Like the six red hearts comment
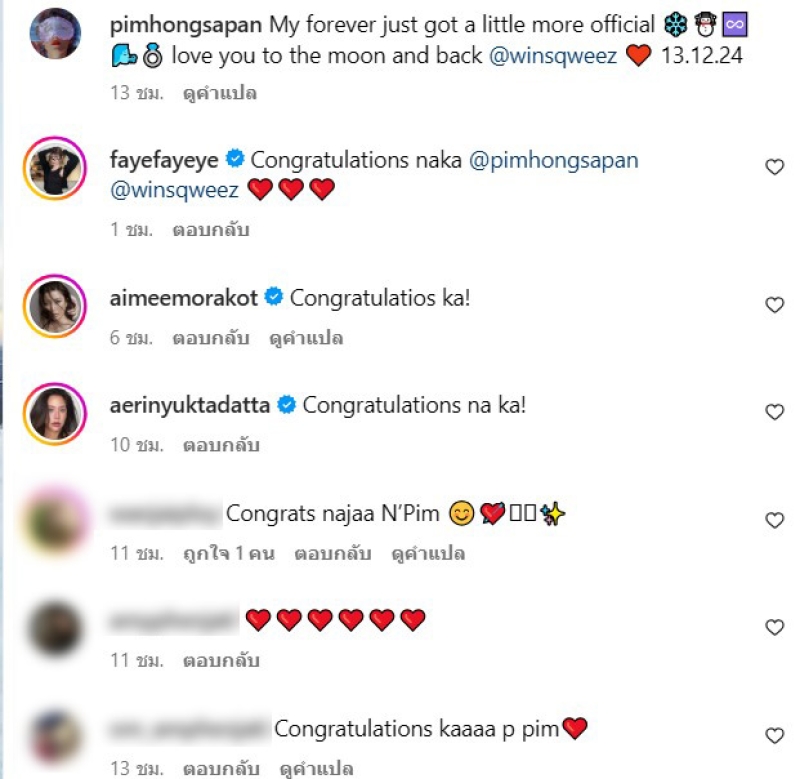This screenshot has width=800, height=779. 774,627
